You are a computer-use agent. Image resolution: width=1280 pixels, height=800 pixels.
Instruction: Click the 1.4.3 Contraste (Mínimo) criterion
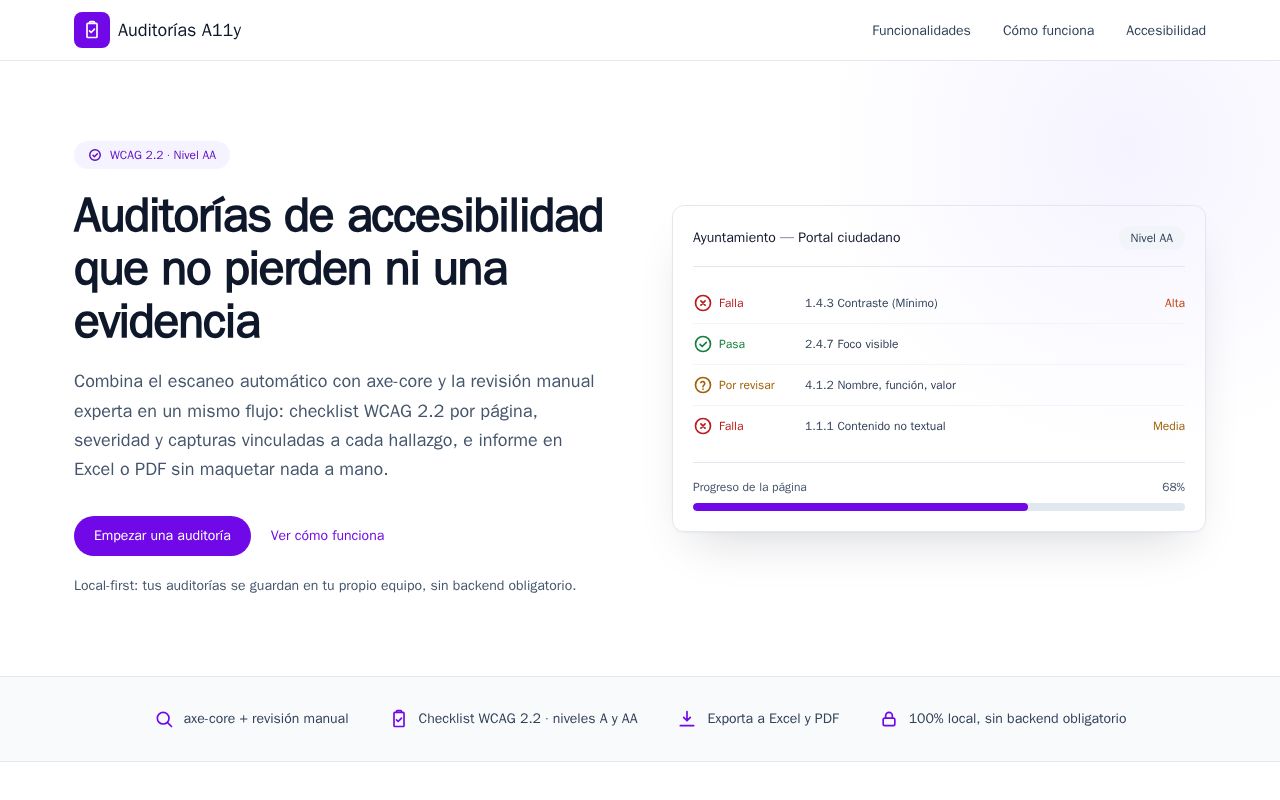[871, 303]
